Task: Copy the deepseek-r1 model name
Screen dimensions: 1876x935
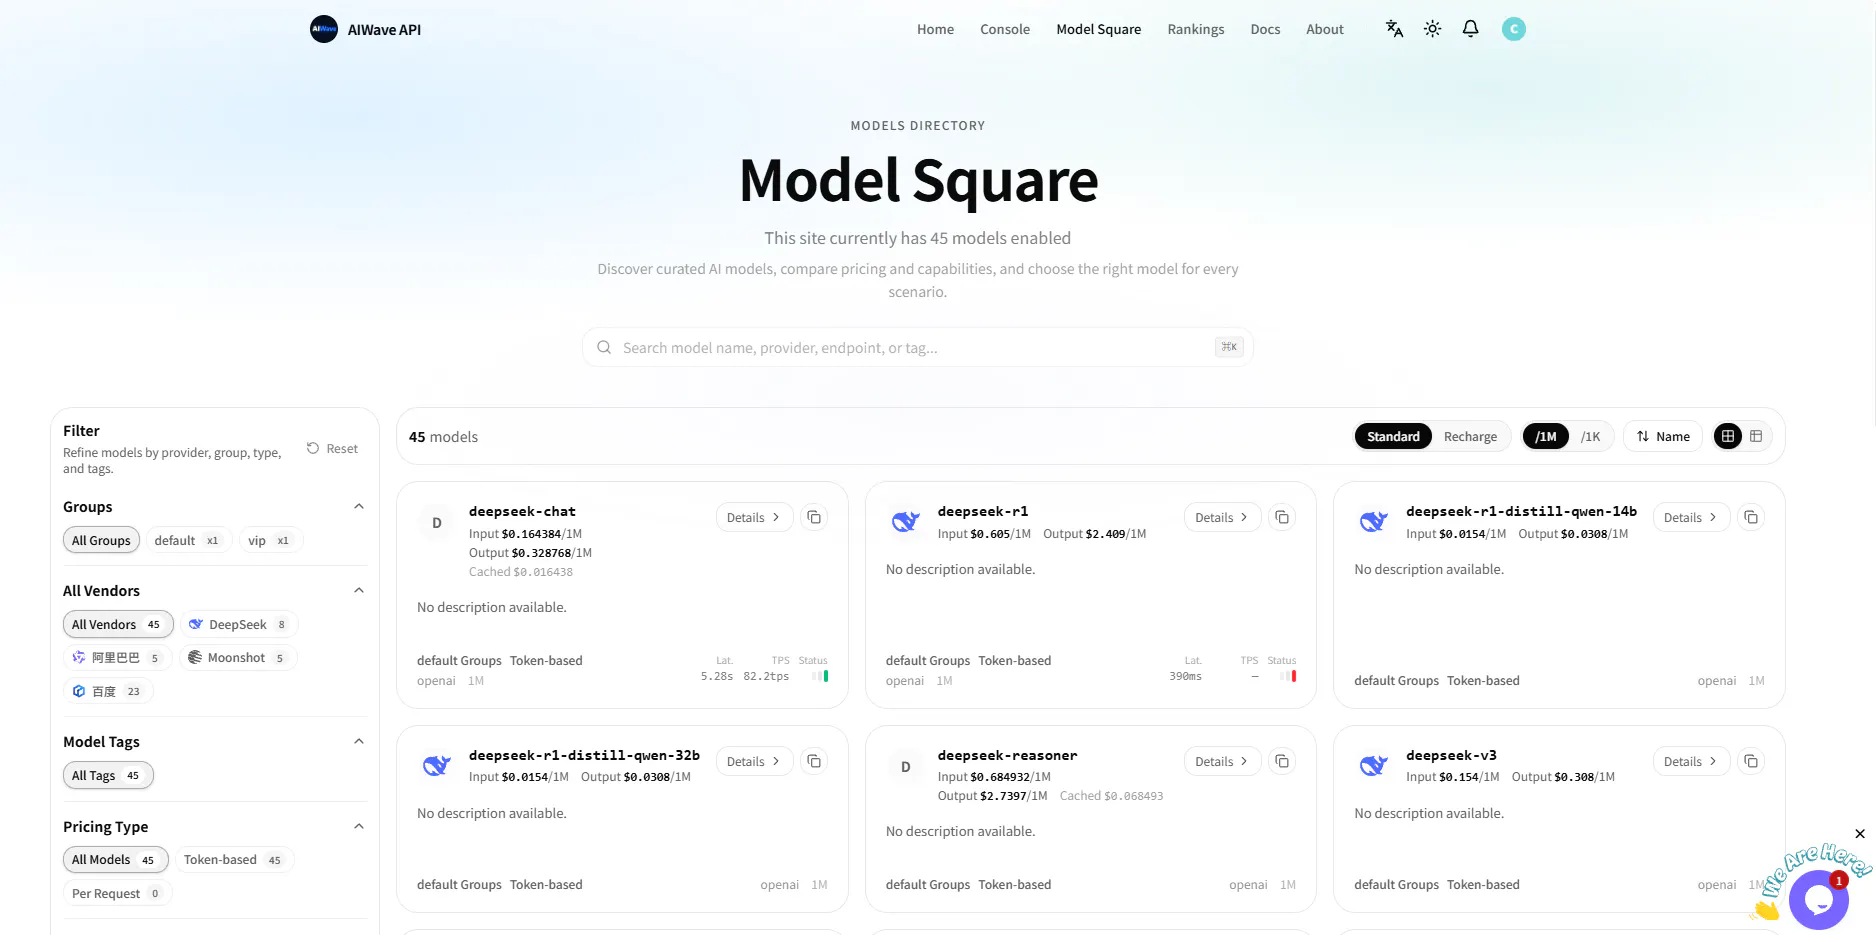Action: click(x=1282, y=517)
